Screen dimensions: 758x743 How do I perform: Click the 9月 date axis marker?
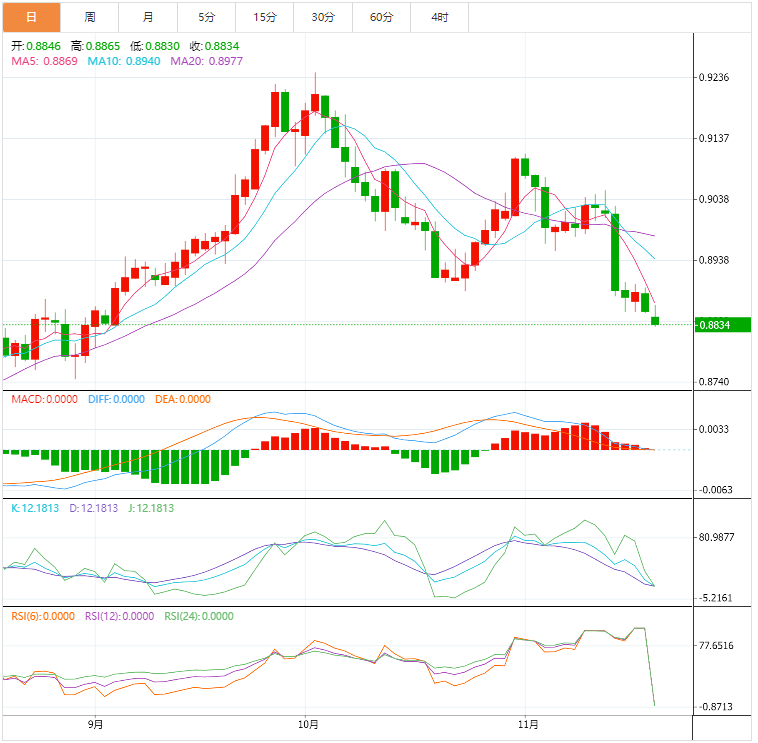tap(95, 724)
